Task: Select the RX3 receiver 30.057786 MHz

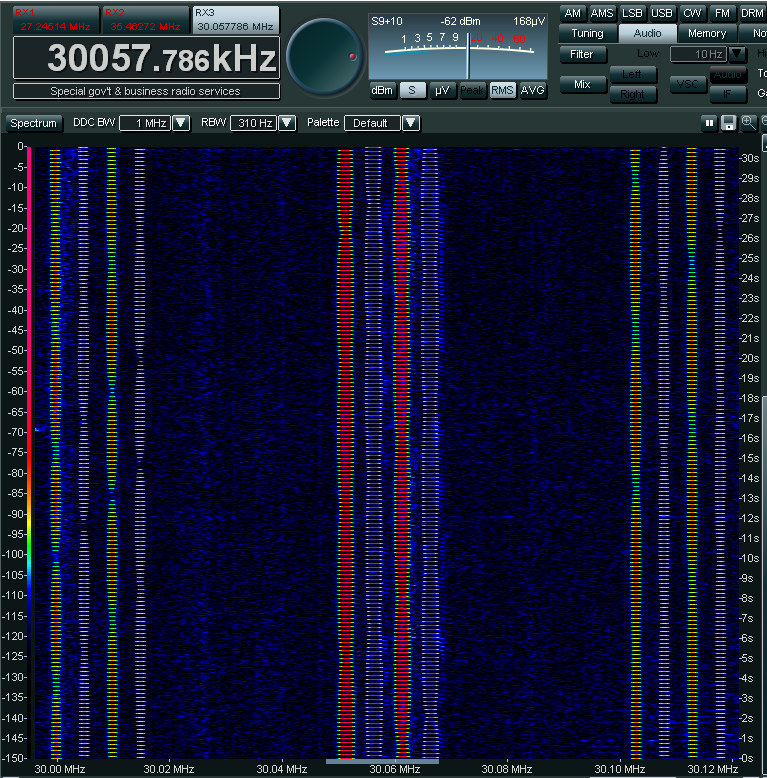Action: tap(235, 20)
